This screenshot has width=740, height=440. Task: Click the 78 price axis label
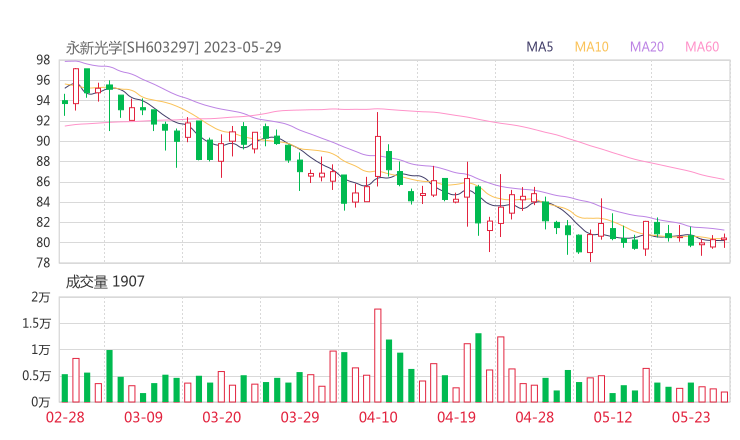pos(43,263)
